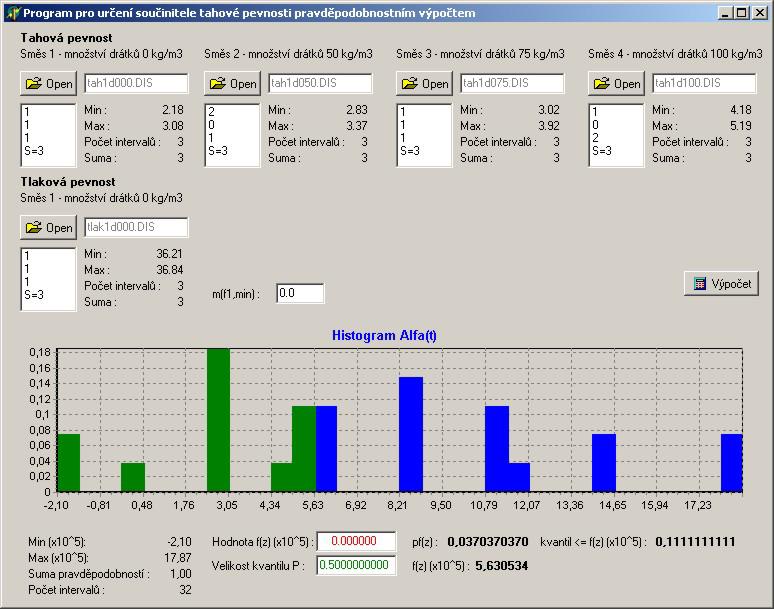
Task: Click Max (x10^5) value 17,87
Action: 178,558
